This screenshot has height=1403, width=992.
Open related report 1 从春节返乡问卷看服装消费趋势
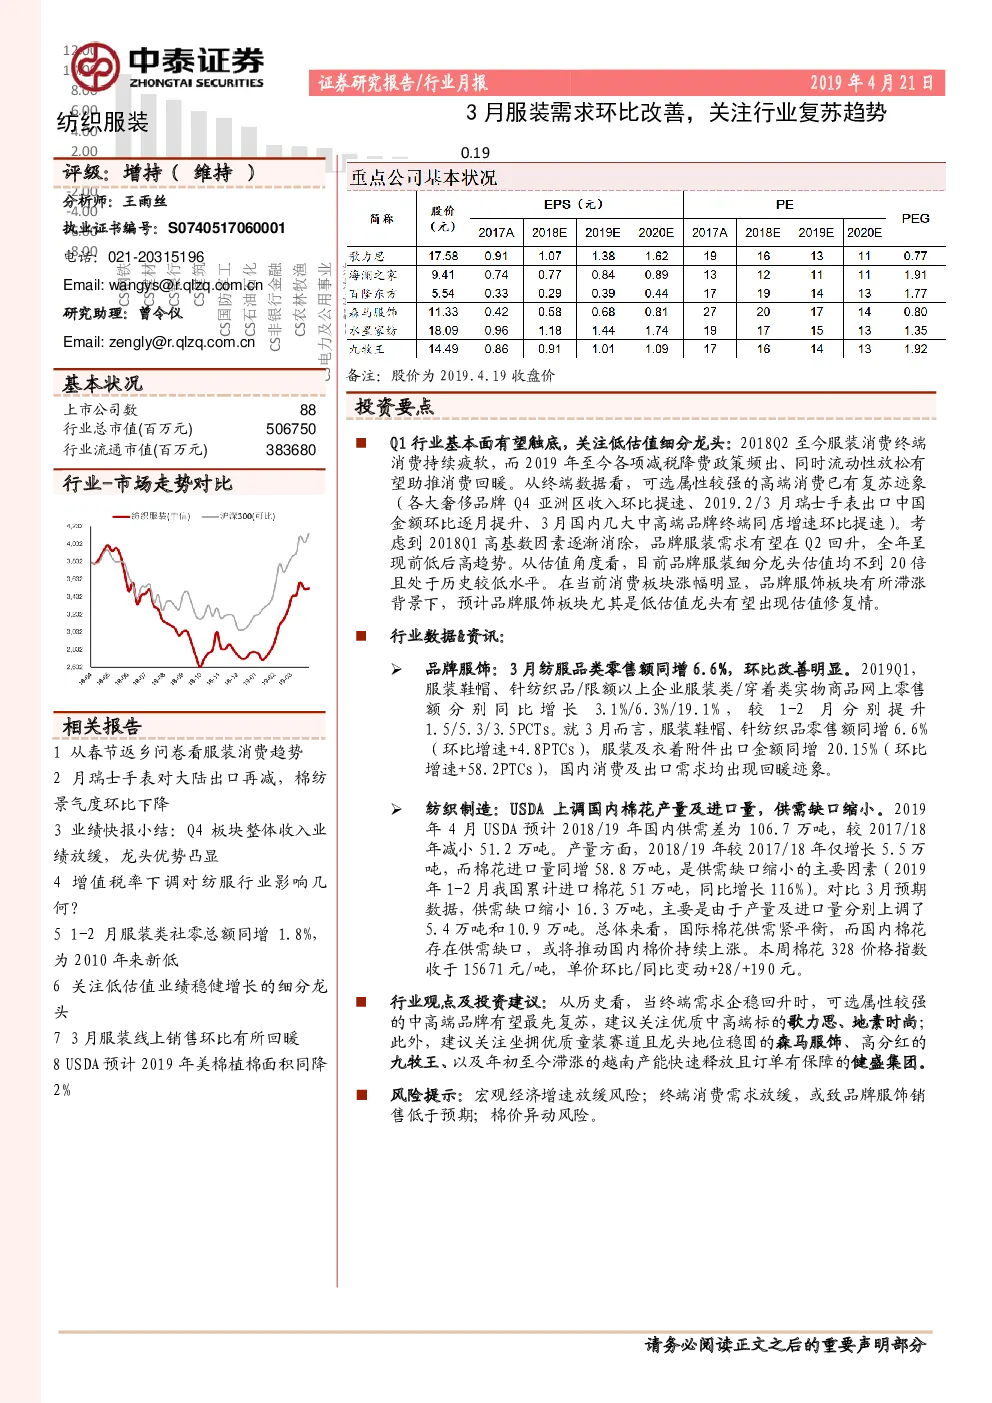pos(178,752)
